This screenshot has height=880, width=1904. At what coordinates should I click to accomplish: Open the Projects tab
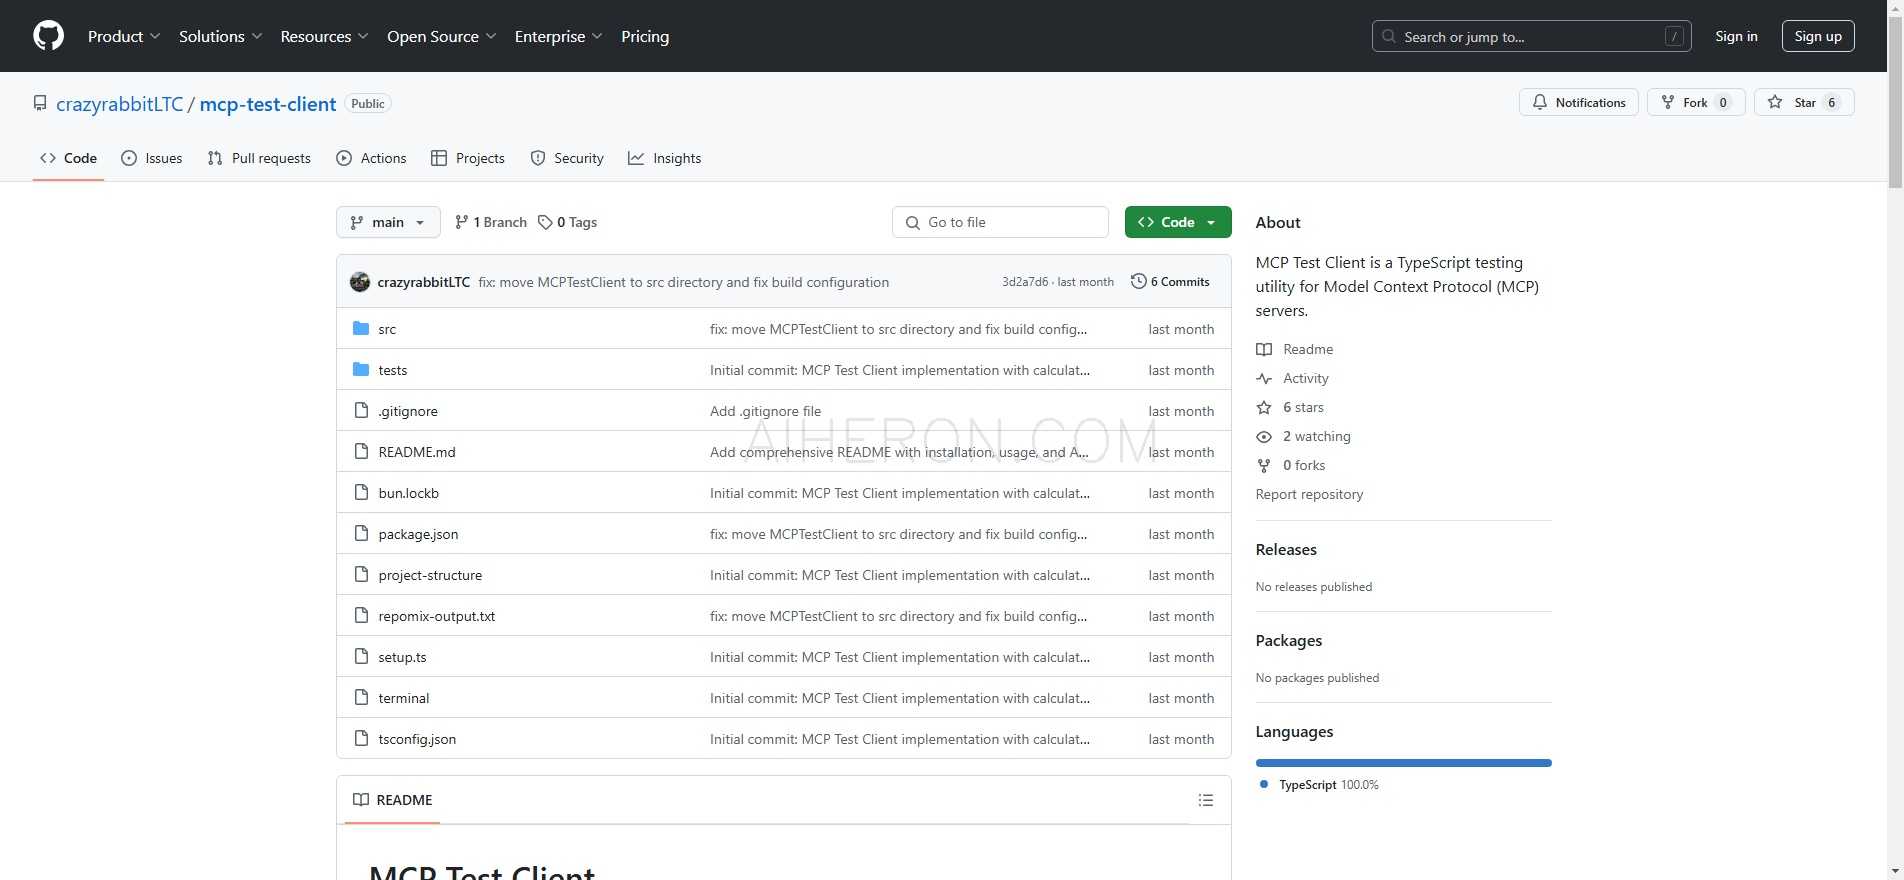[x=467, y=158]
